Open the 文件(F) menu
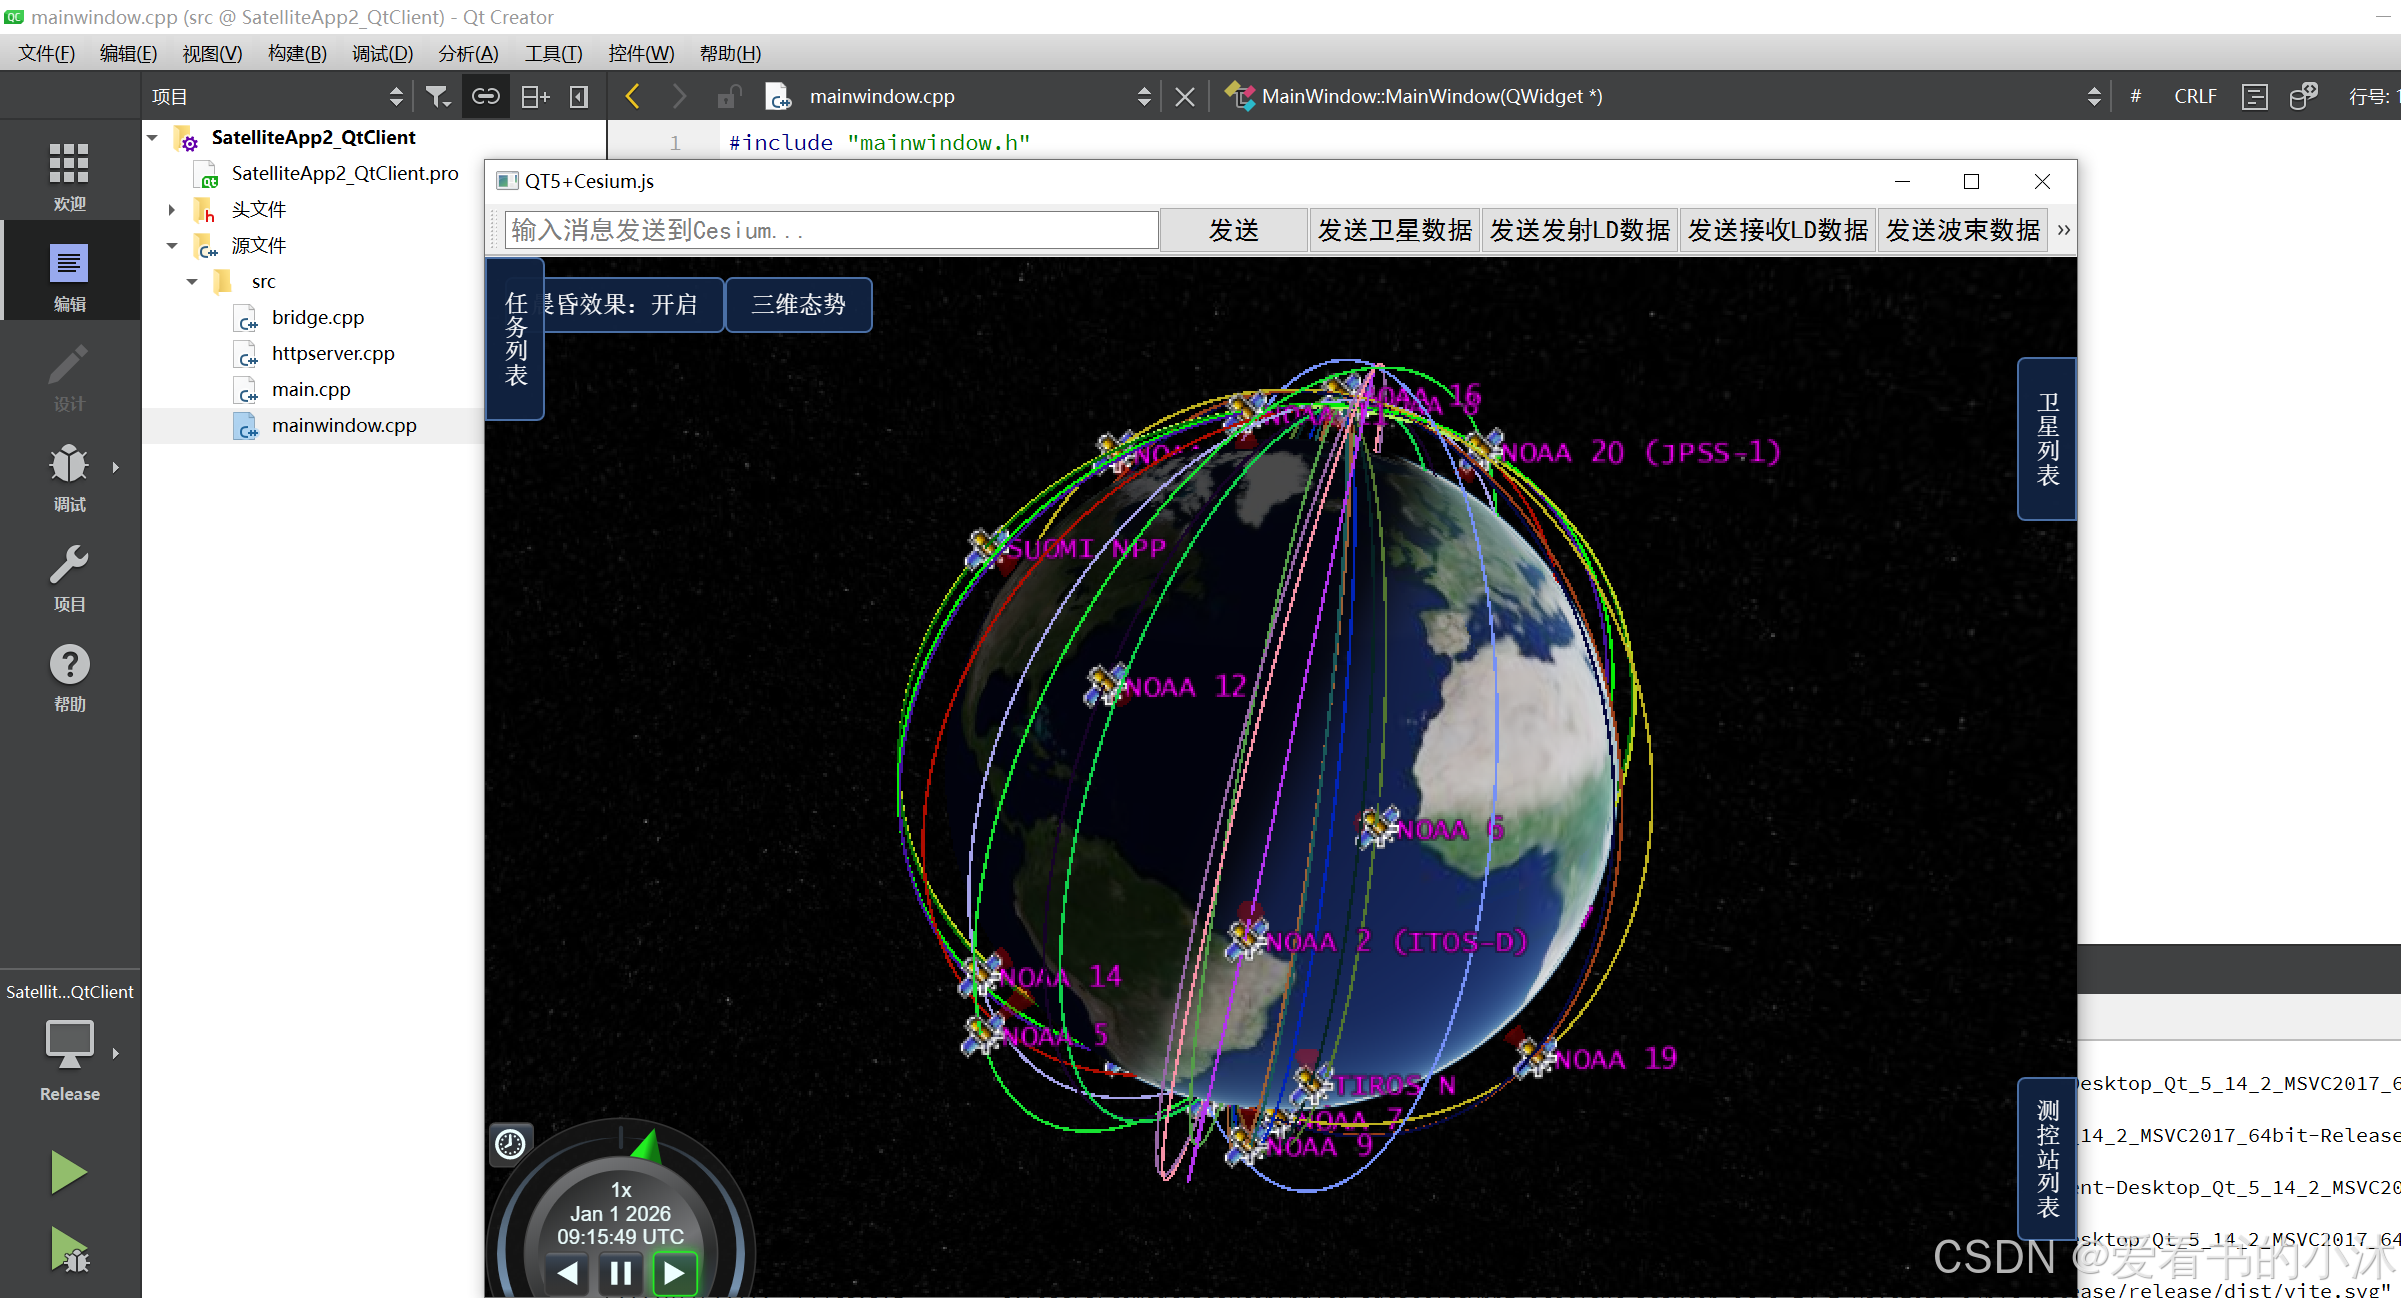The height and width of the screenshot is (1298, 2401). [47, 53]
